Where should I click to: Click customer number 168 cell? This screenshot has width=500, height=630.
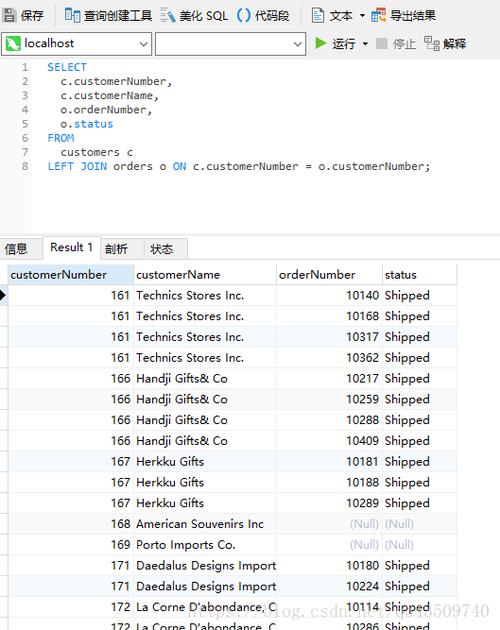tap(71, 524)
